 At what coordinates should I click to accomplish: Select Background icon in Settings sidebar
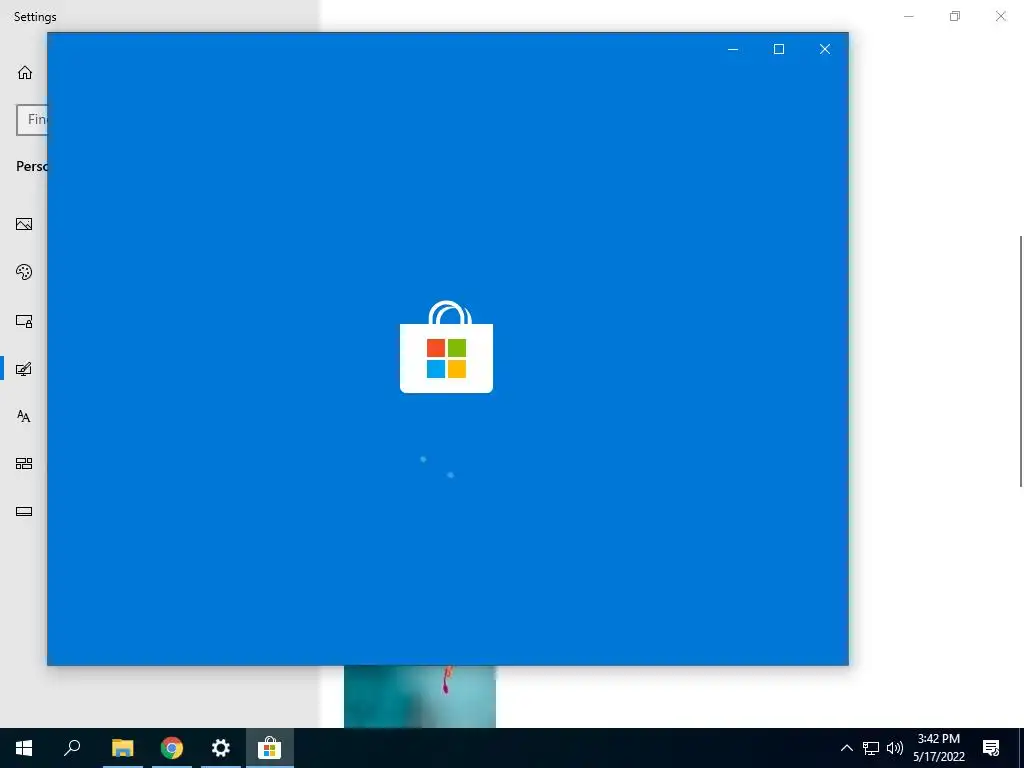(24, 224)
